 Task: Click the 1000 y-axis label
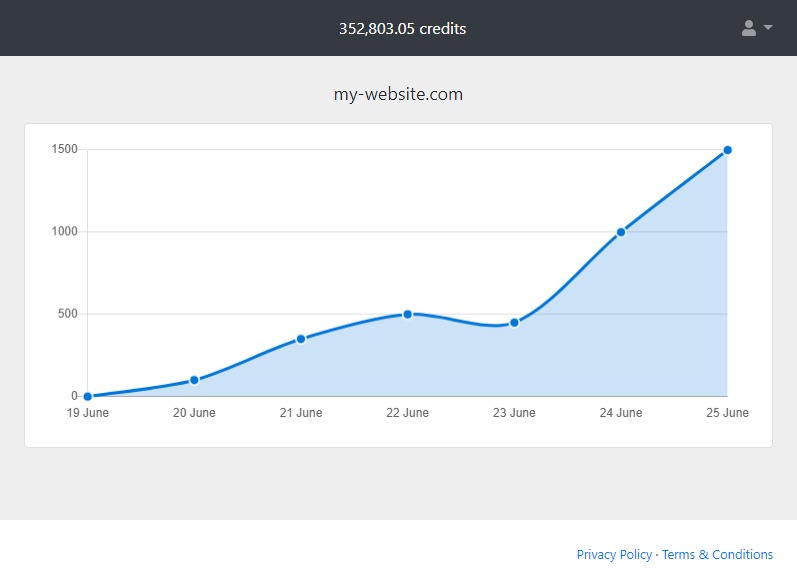point(65,232)
